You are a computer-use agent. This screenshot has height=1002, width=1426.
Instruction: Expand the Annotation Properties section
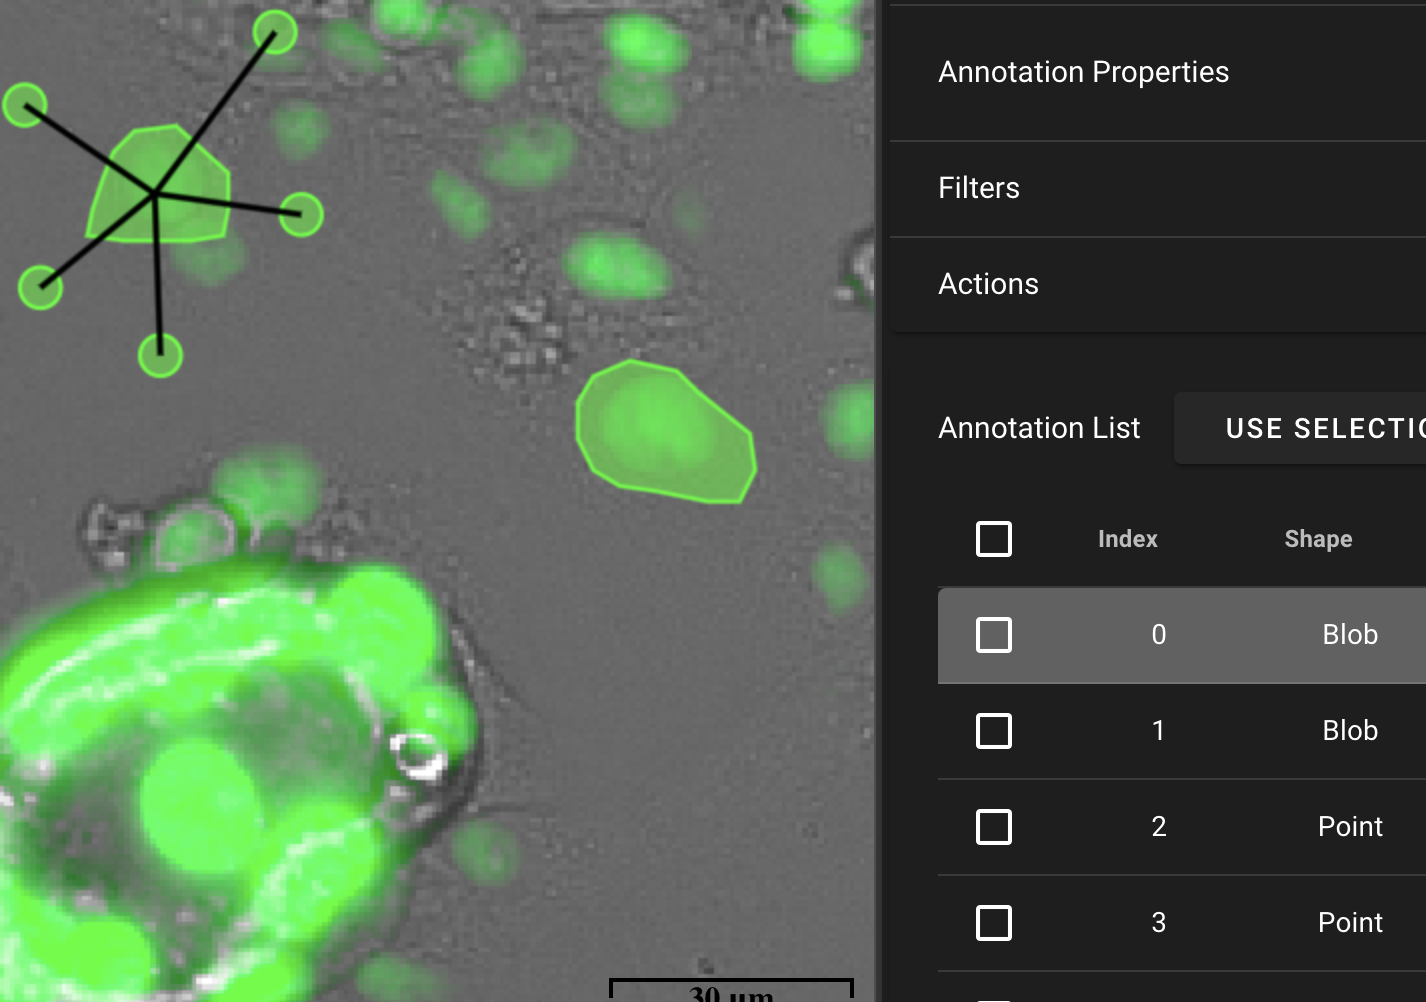1084,72
